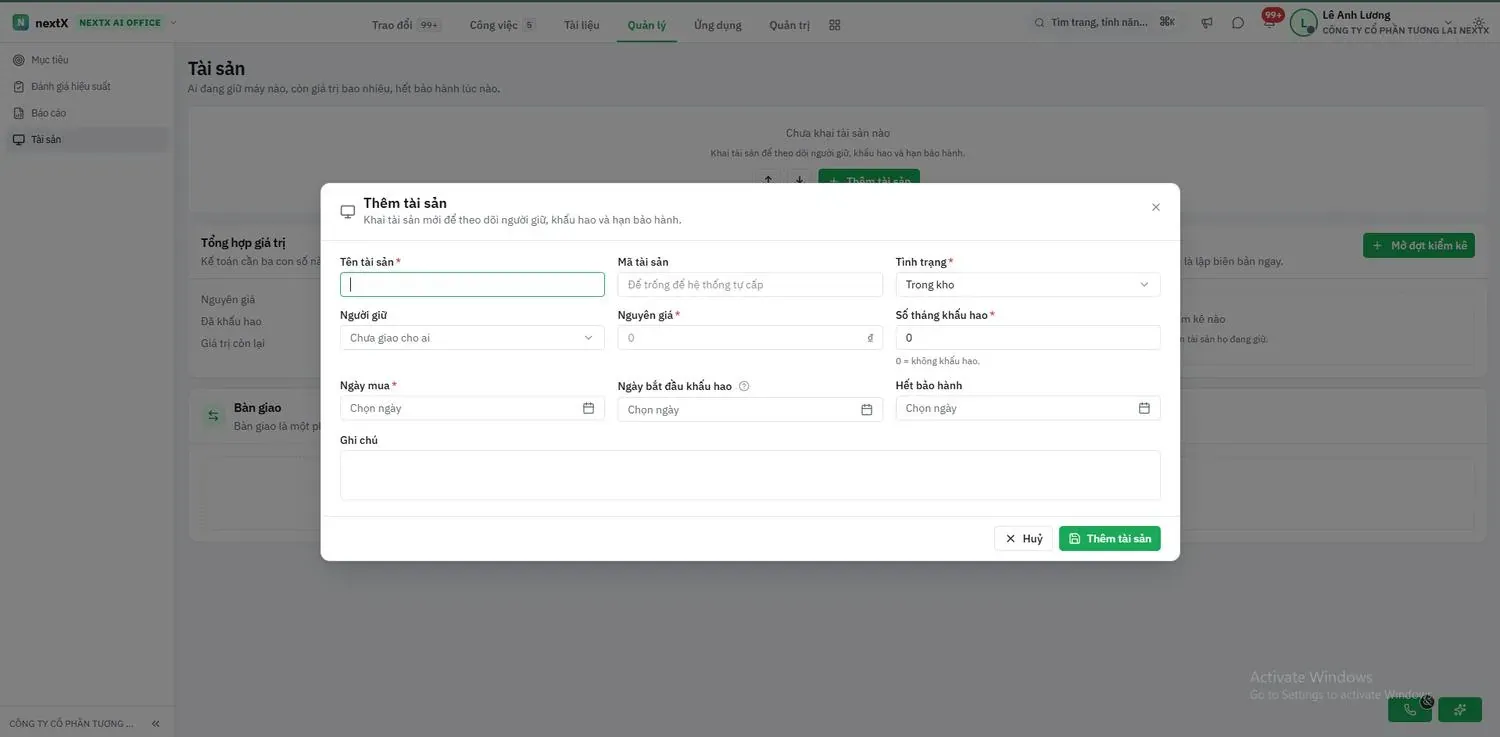Viewport: 1500px width, 737px height.
Task: Open the announcements megaphone icon
Action: point(1207,23)
